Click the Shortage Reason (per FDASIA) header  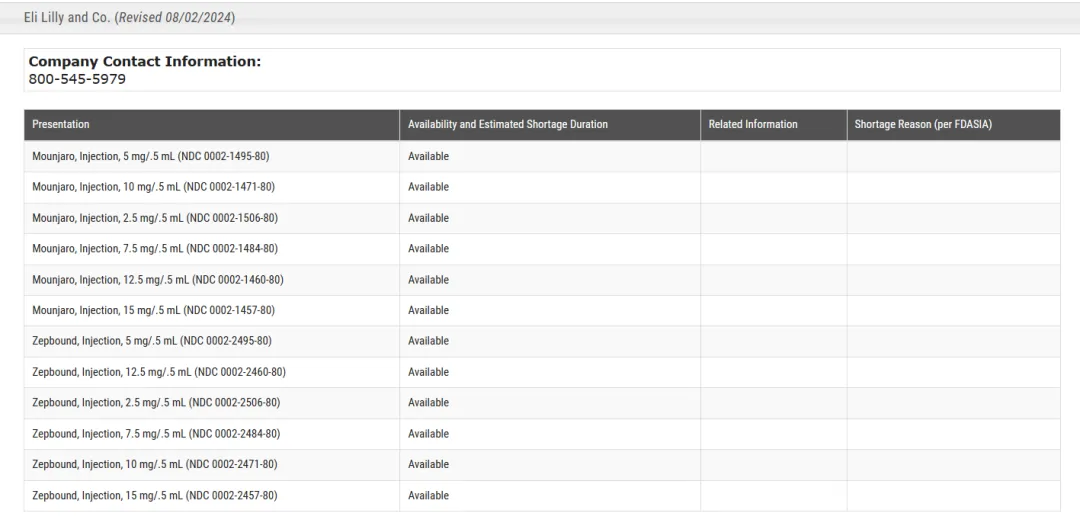point(922,125)
